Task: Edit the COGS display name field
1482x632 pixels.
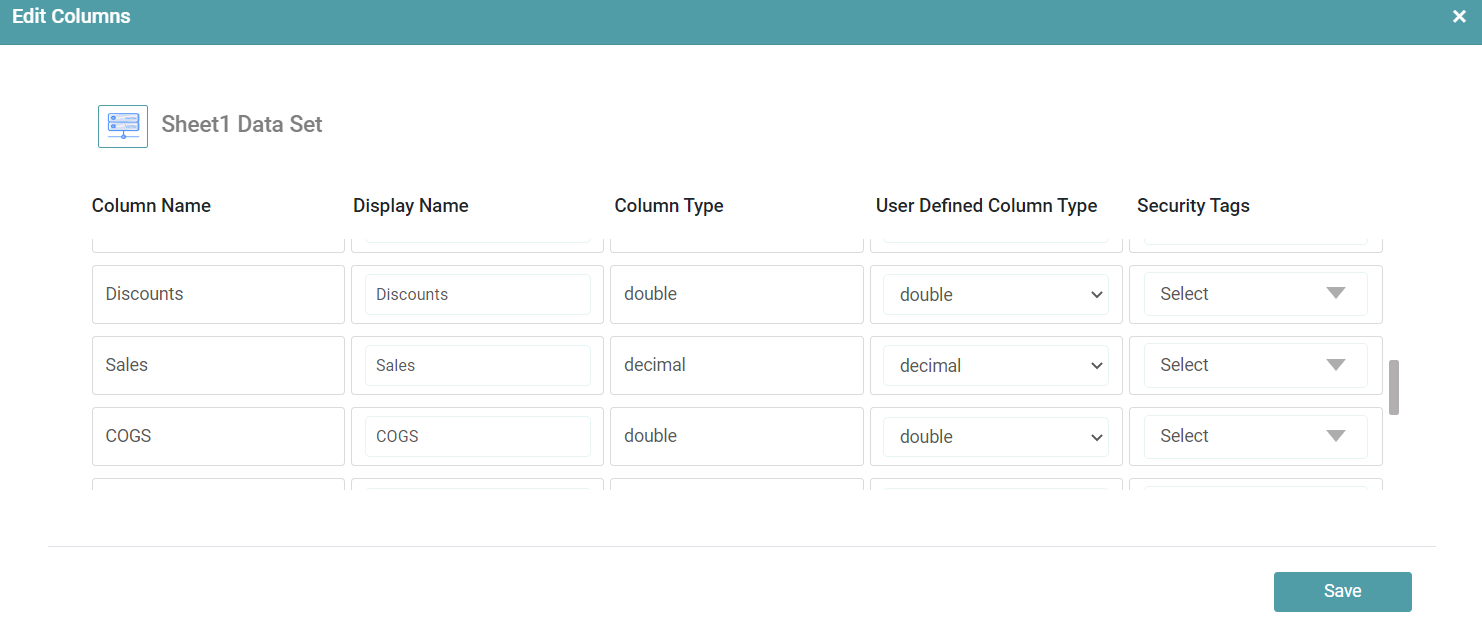Action: [x=477, y=437]
